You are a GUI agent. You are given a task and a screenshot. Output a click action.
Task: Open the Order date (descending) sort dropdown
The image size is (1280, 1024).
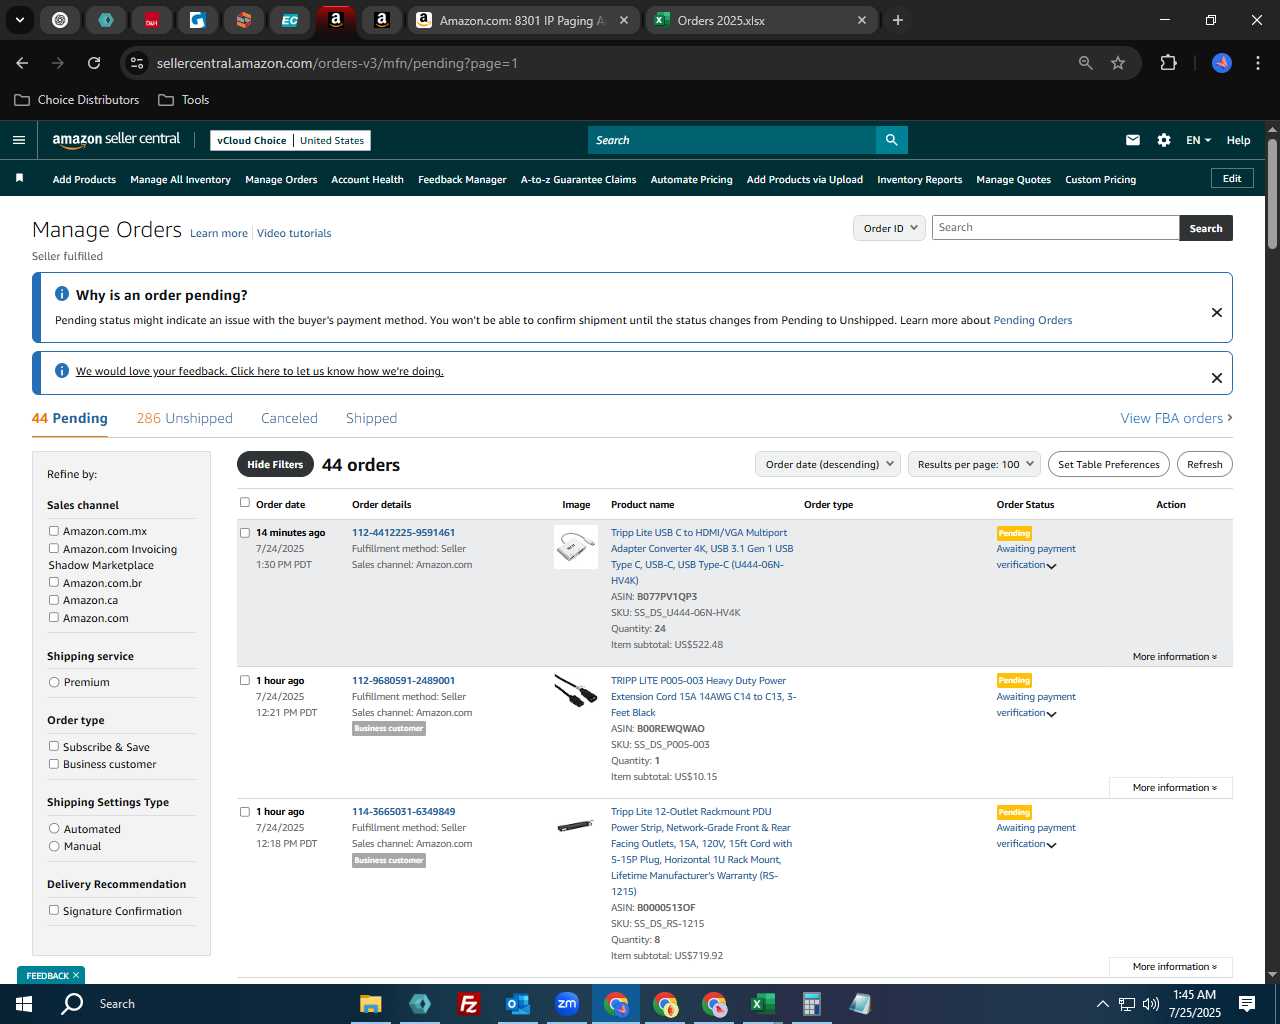tap(829, 464)
